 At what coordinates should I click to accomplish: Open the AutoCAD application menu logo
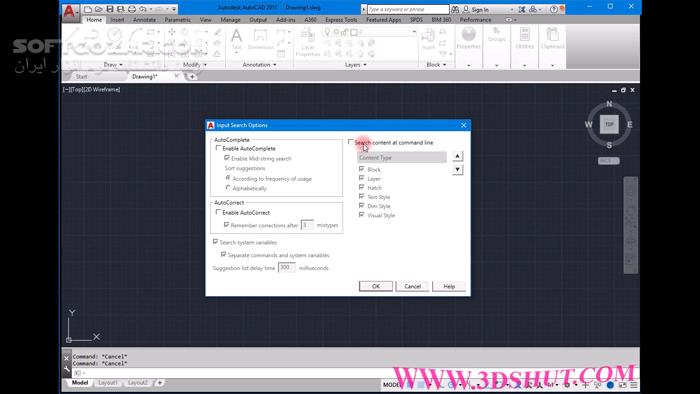[69, 11]
